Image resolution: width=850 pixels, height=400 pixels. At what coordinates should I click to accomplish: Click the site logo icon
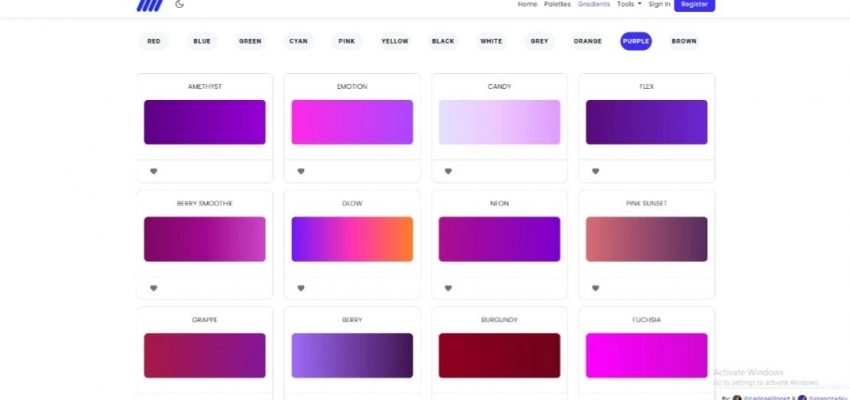[x=149, y=5]
